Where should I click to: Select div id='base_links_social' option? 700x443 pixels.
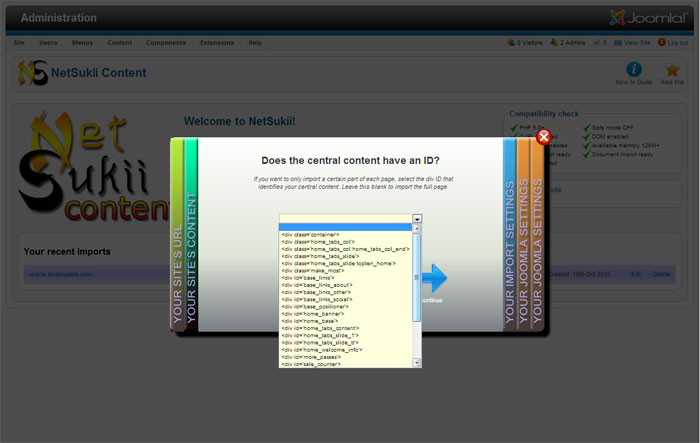345,299
